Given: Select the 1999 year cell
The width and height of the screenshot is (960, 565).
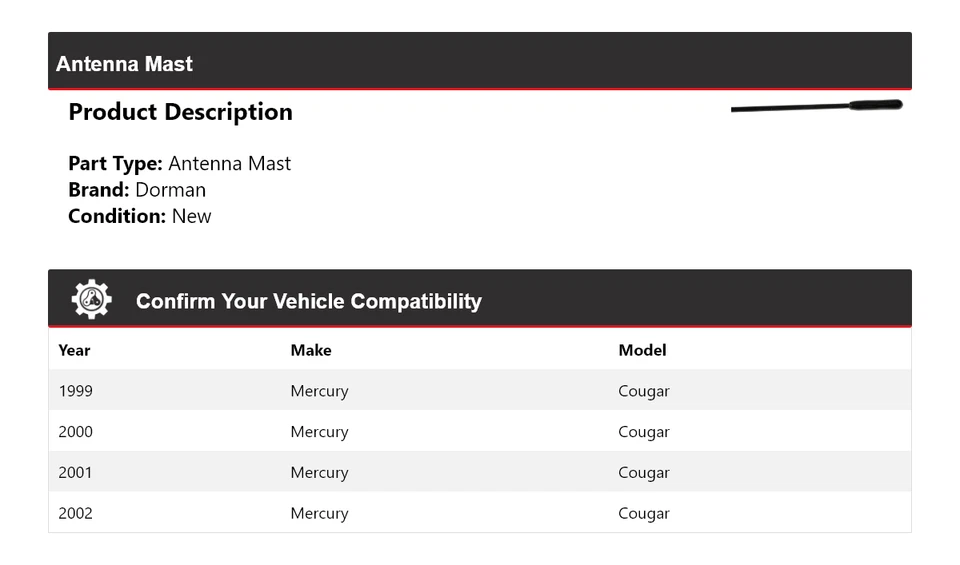Looking at the screenshot, I should (75, 391).
